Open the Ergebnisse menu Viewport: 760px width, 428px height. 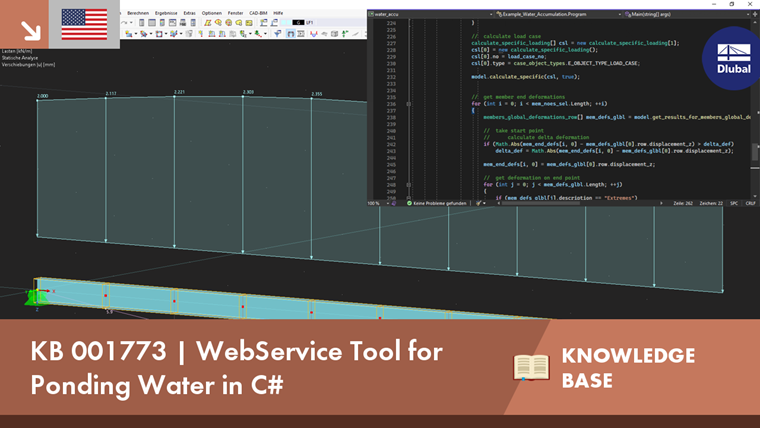point(166,13)
